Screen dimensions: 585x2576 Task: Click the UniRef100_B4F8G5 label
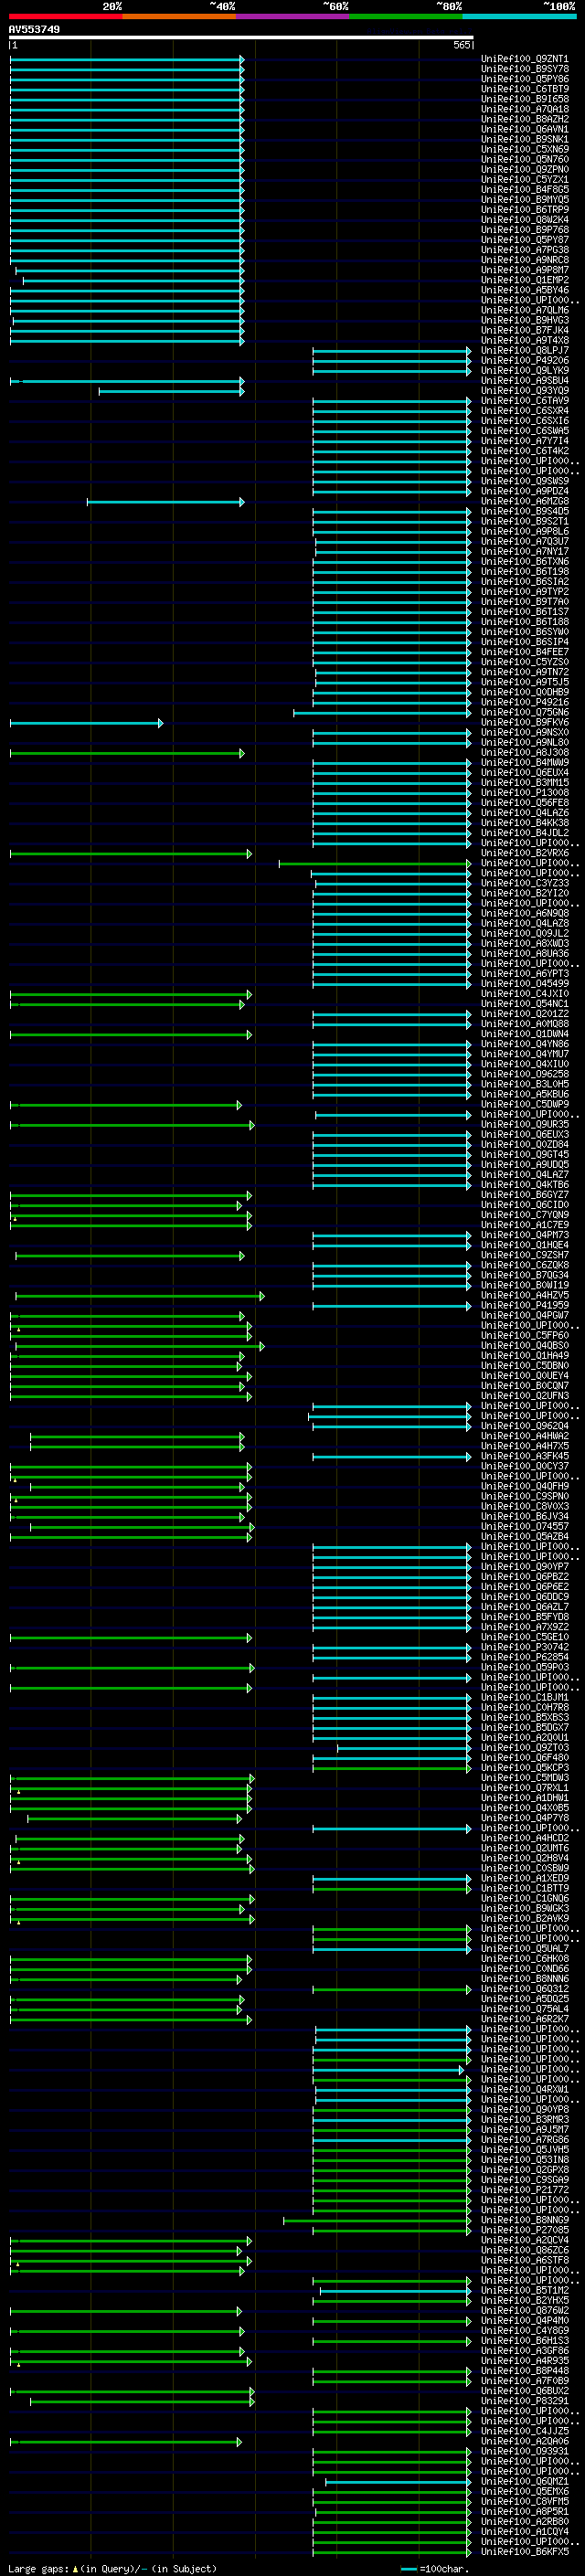point(525,190)
